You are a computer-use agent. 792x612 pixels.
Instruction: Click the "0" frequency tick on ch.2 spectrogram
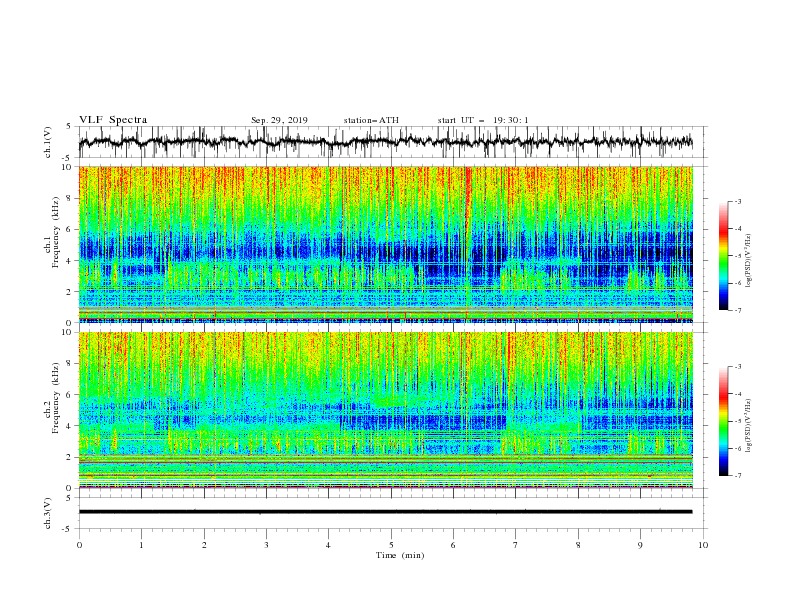pos(70,488)
